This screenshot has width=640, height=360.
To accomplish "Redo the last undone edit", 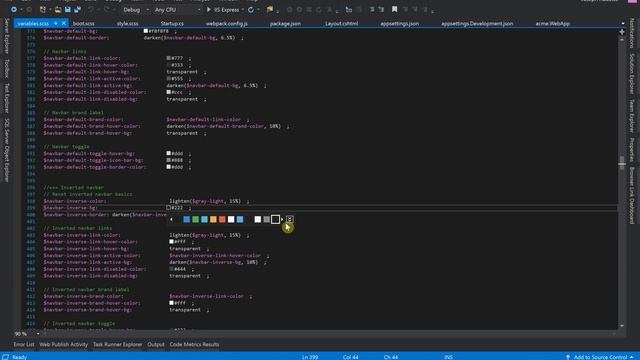I will tap(107, 9).
